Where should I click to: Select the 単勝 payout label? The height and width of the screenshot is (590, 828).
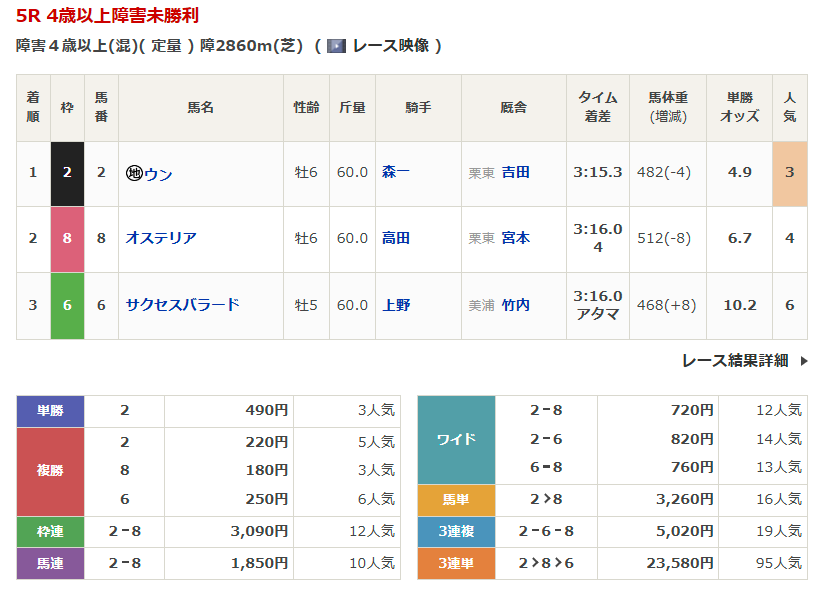click(x=50, y=410)
